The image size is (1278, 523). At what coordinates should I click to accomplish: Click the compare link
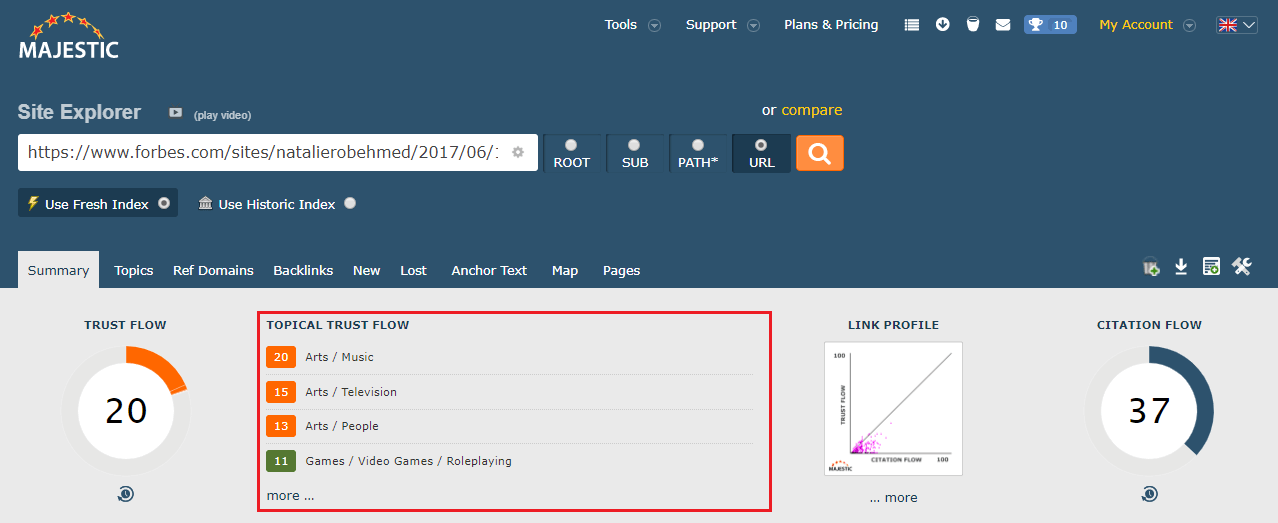[x=812, y=110]
